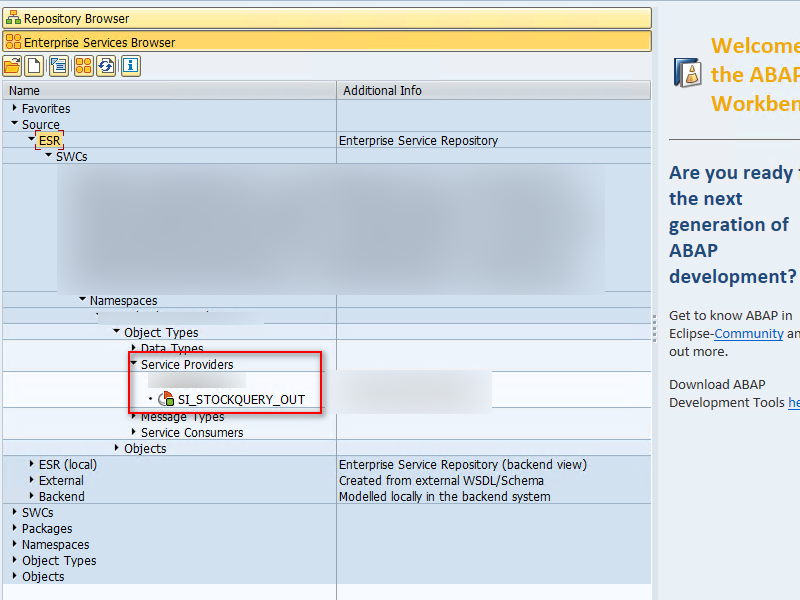
Task: Open the Eclipse Community link
Action: [748, 333]
